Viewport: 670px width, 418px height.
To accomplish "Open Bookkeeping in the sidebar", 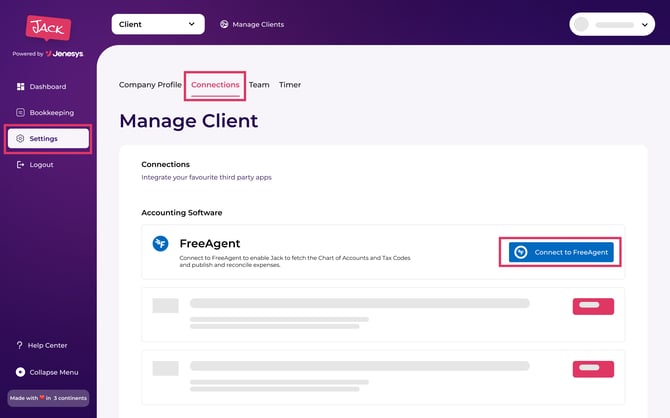I will (x=48, y=112).
